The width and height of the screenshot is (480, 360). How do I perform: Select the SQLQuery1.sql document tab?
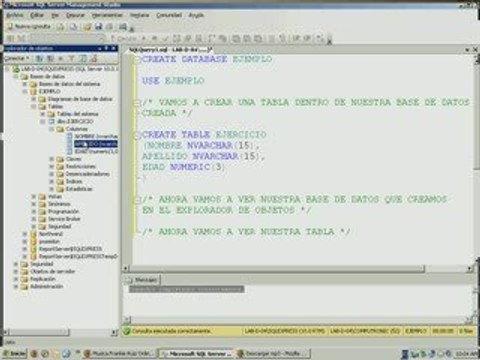pos(170,50)
